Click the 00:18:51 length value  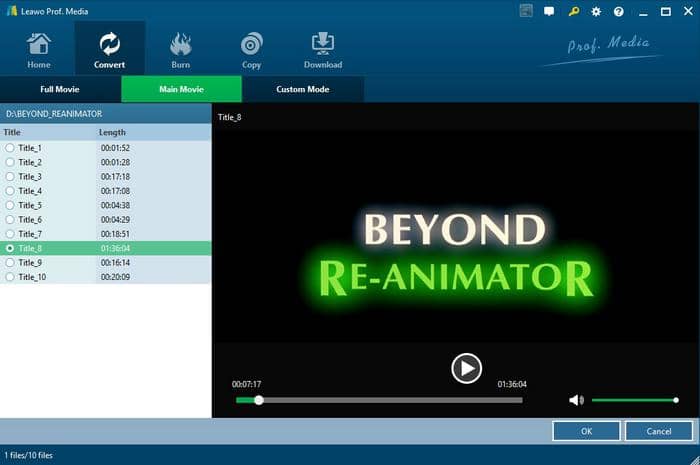pyautogui.click(x=115, y=234)
